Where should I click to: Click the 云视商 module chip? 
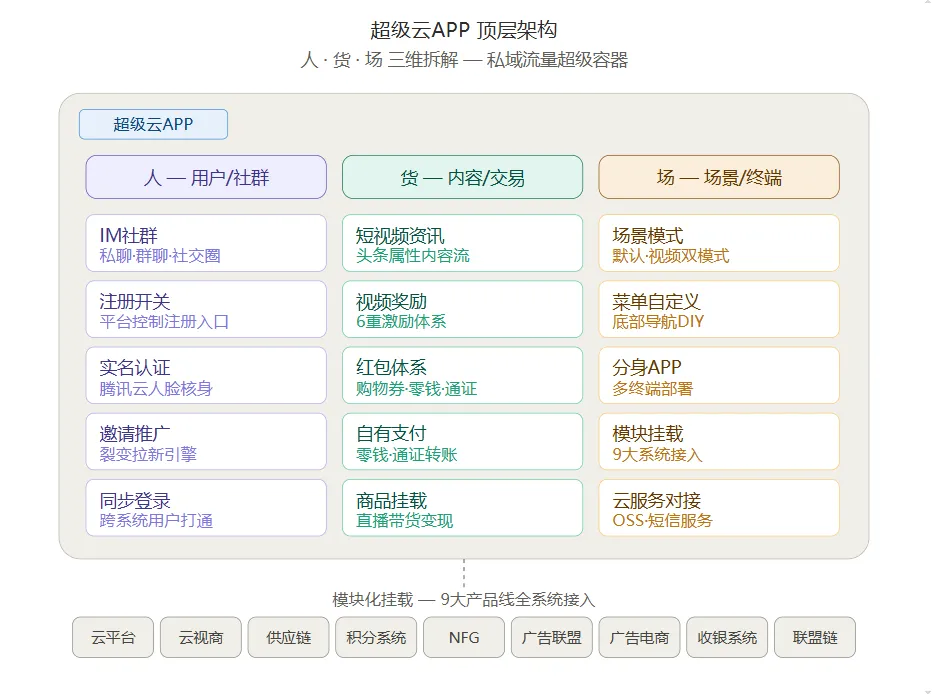click(x=201, y=637)
